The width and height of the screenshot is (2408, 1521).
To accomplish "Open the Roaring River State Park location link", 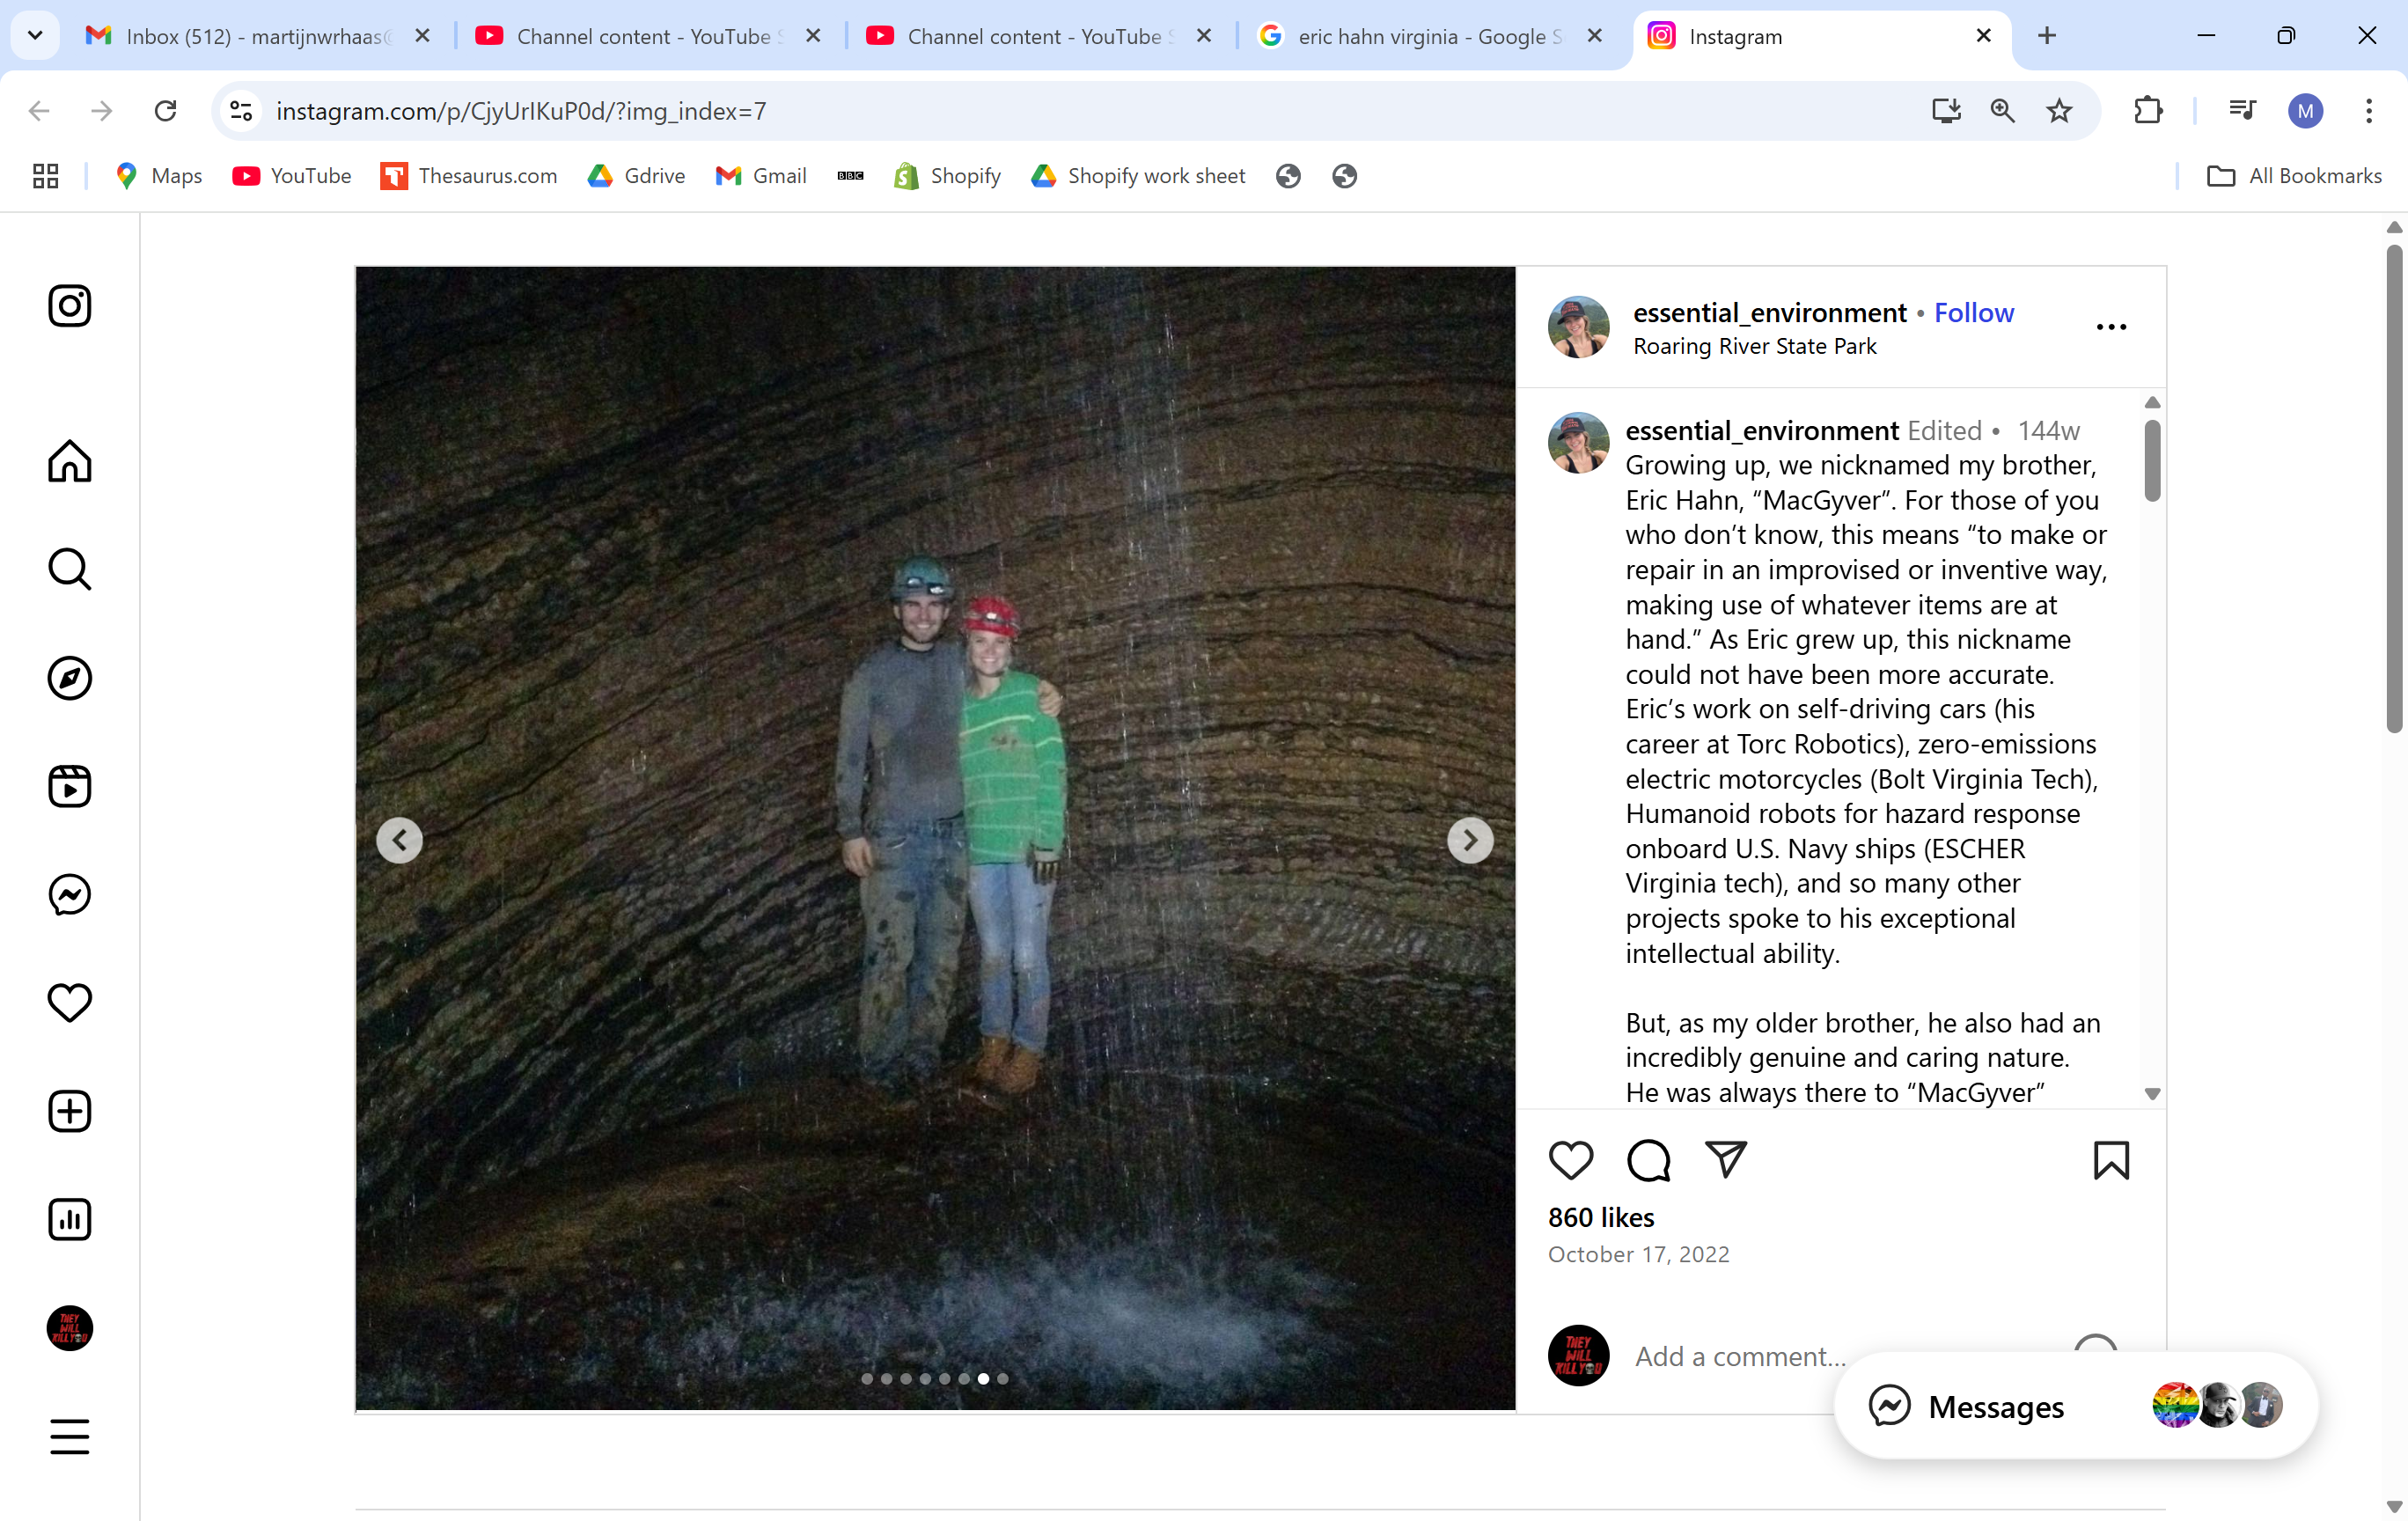I will pos(1754,346).
